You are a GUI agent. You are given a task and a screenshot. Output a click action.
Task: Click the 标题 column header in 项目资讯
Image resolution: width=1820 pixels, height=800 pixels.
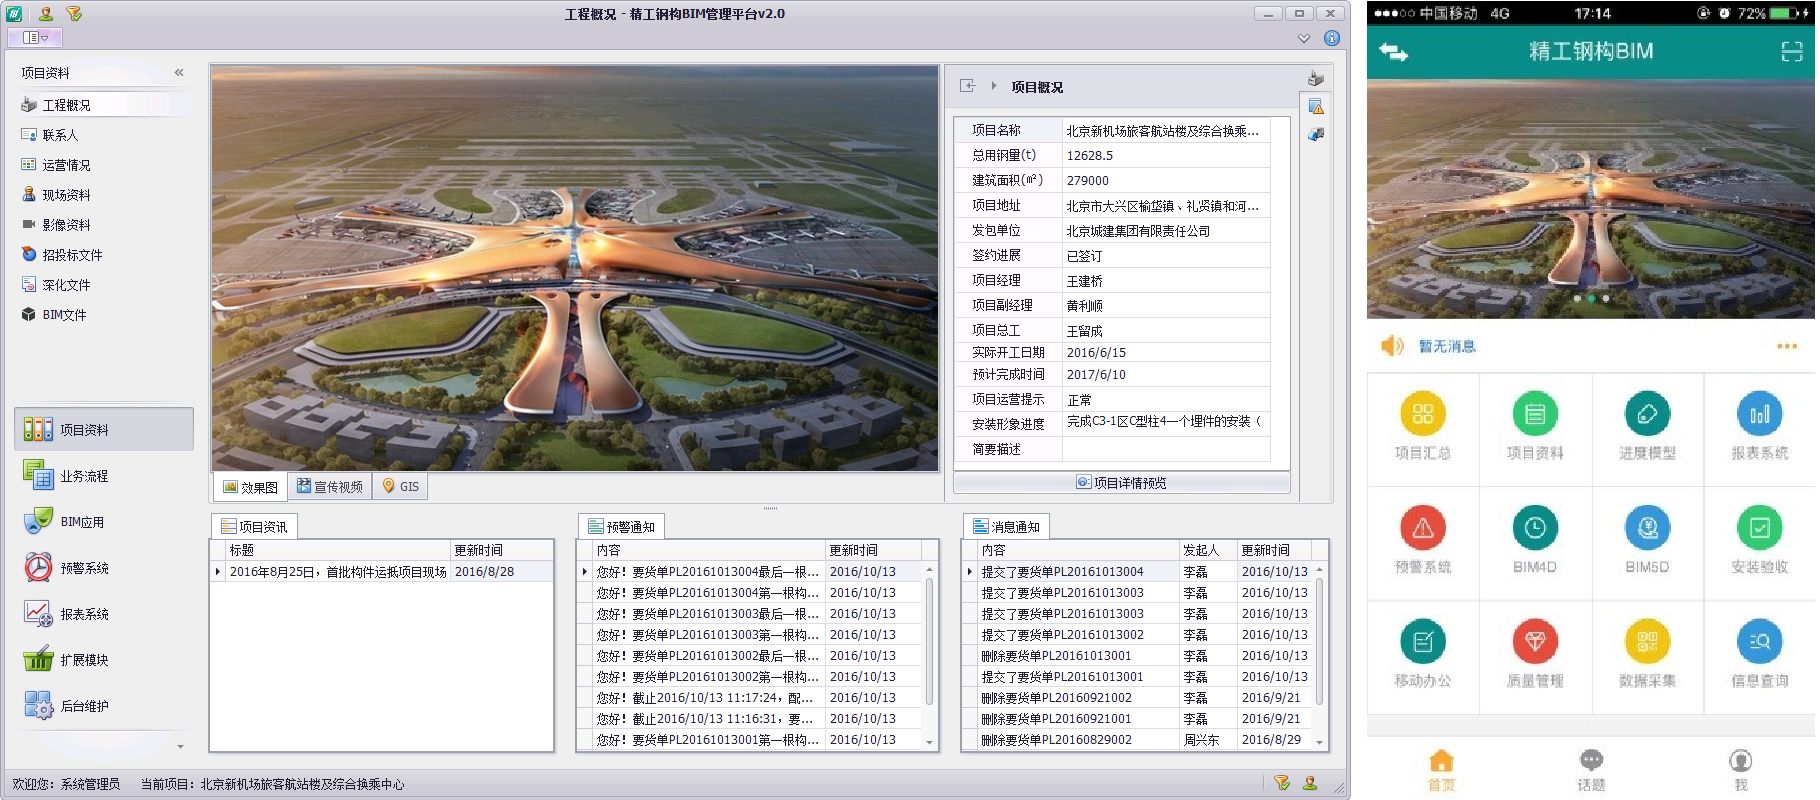pyautogui.click(x=337, y=550)
